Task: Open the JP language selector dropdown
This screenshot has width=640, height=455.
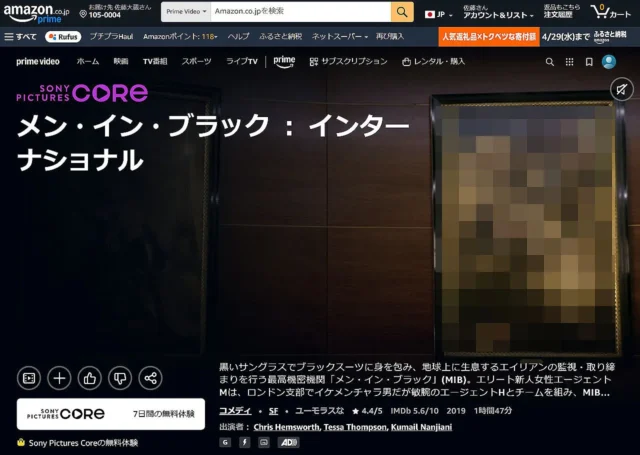Action: [x=438, y=15]
